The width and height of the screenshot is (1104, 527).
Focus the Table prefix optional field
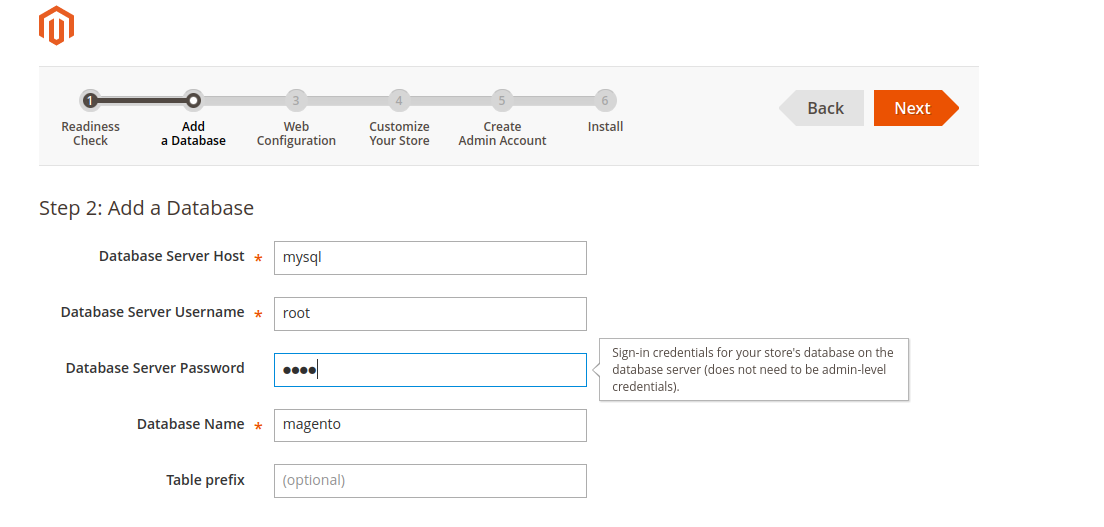click(430, 481)
